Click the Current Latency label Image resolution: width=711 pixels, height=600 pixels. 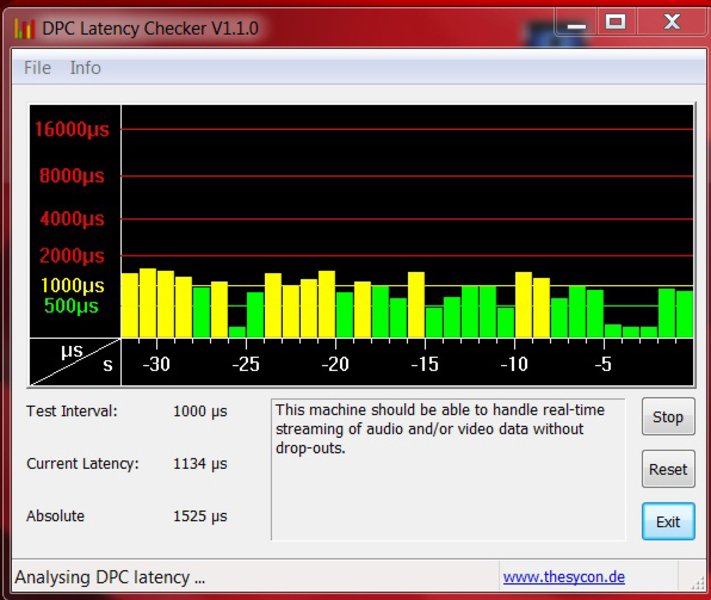(83, 463)
